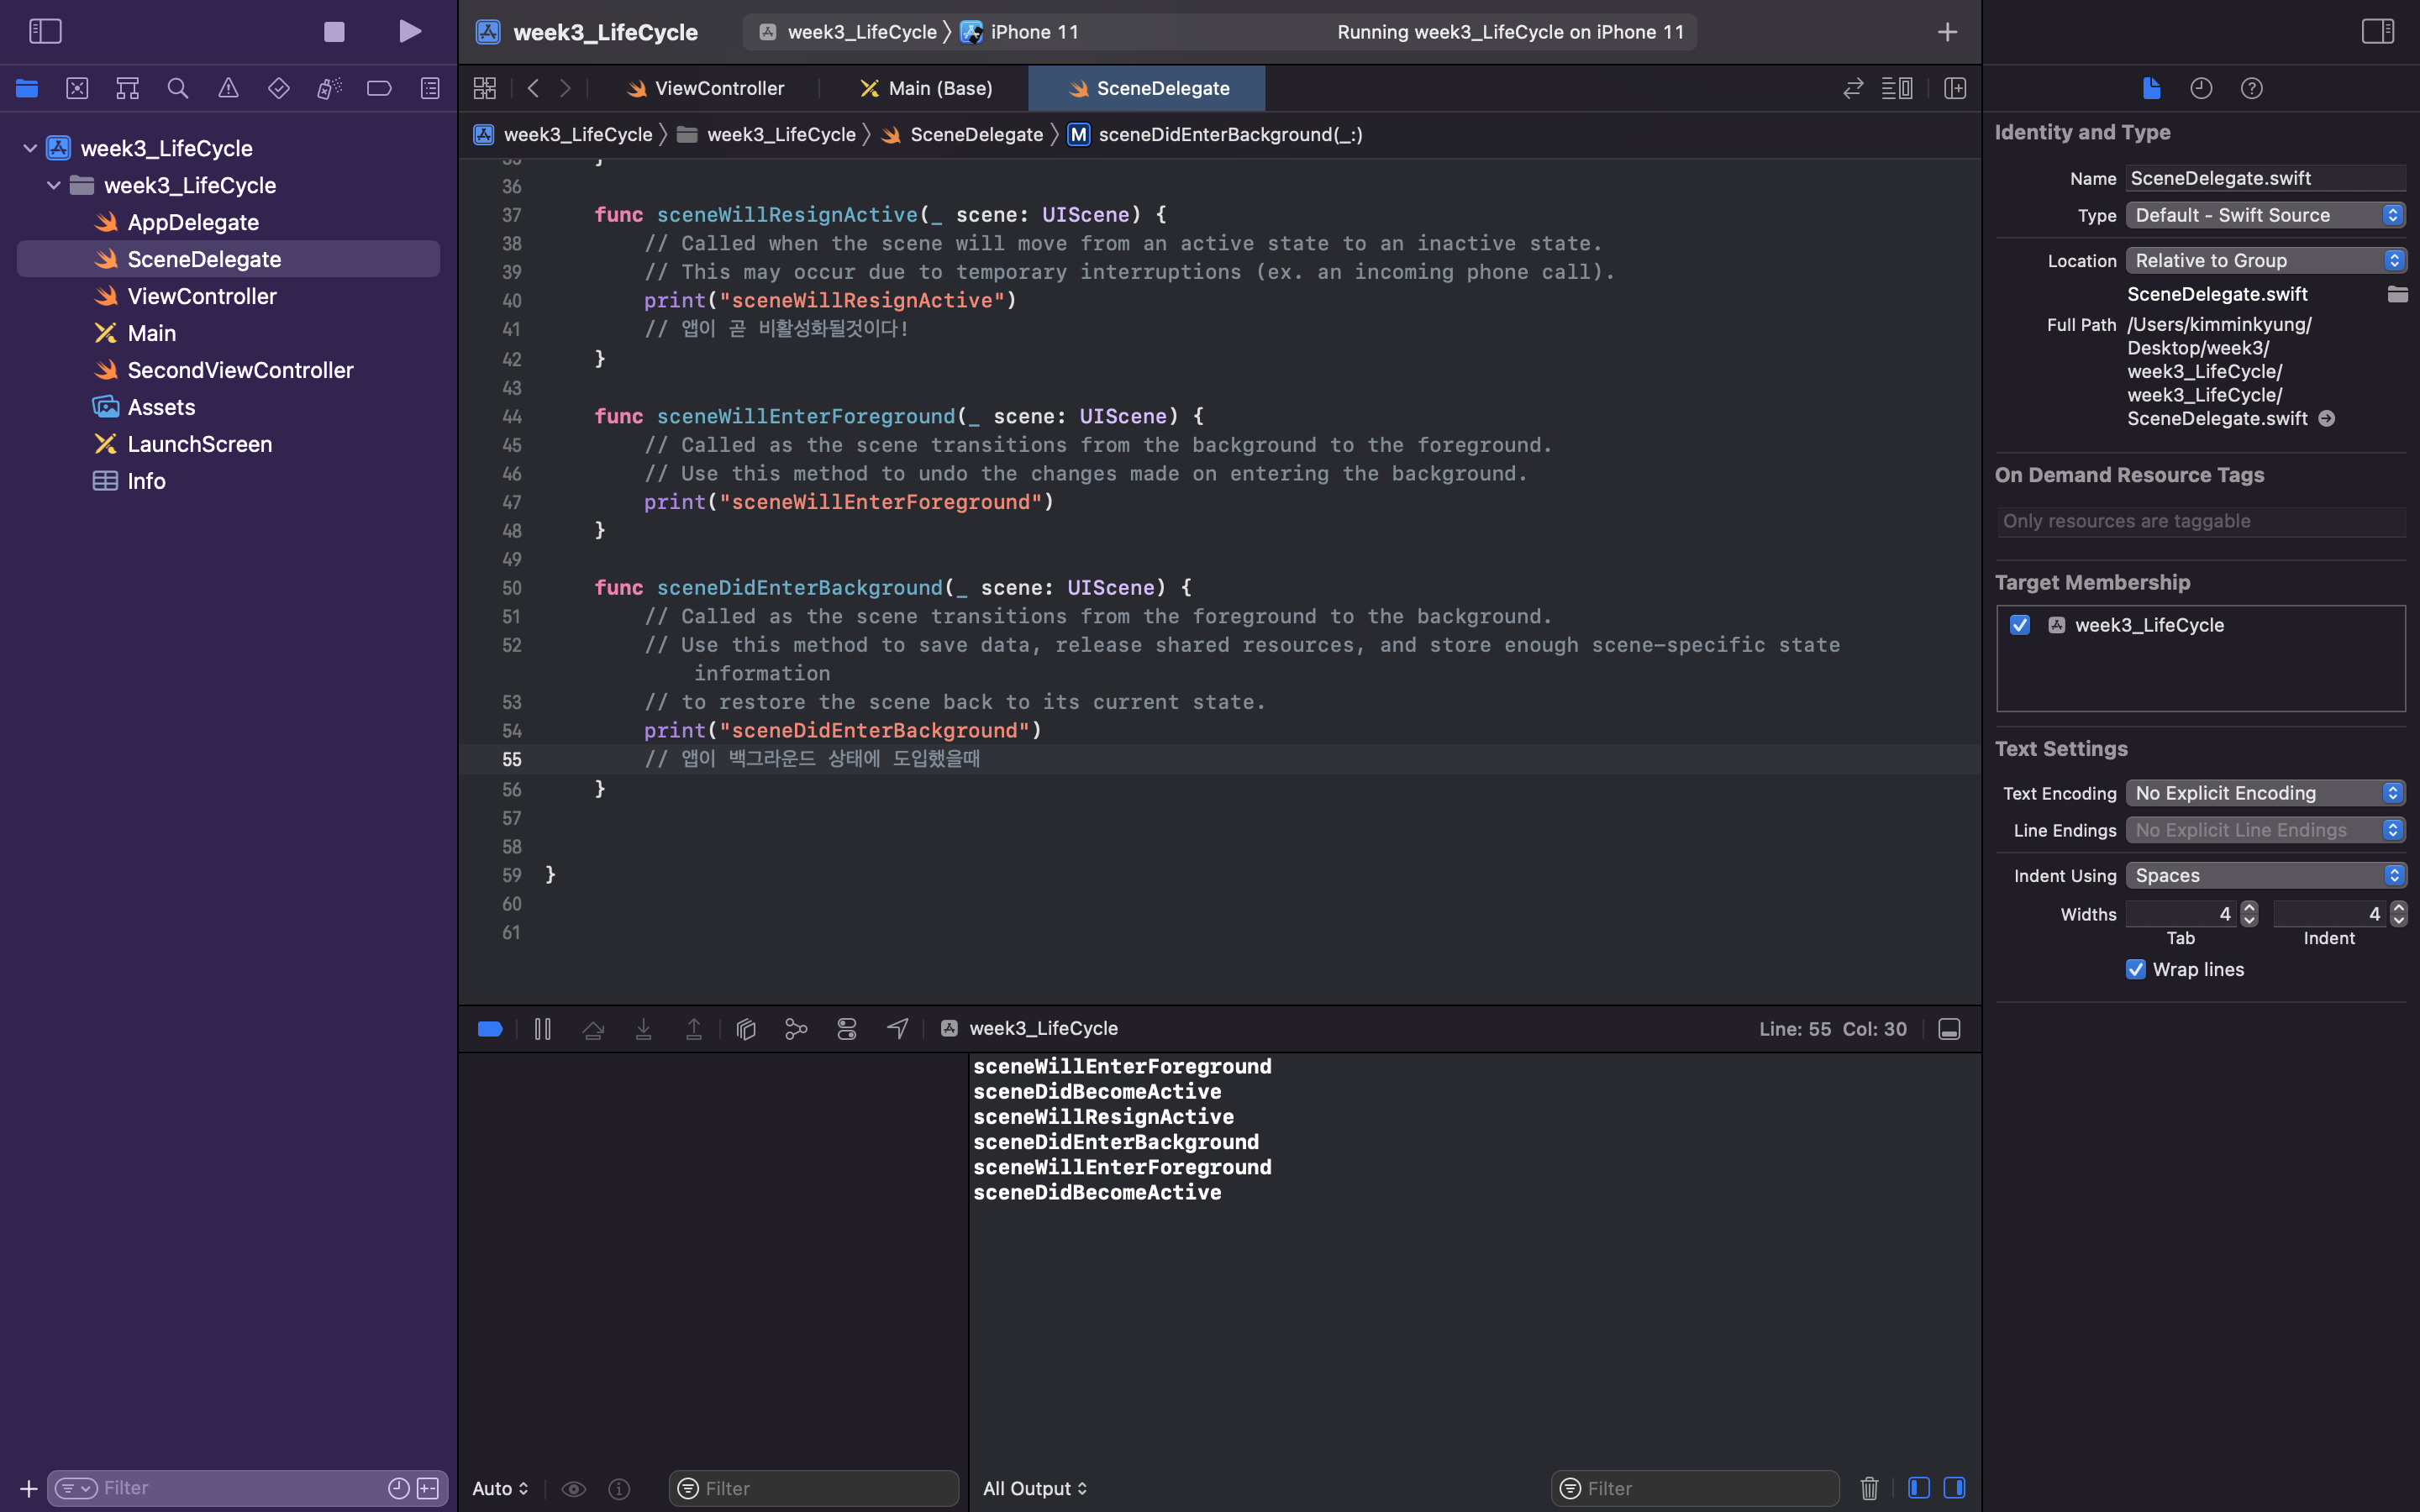Image resolution: width=2420 pixels, height=1512 pixels.
Task: Click the plus library button
Action: coord(1947,32)
